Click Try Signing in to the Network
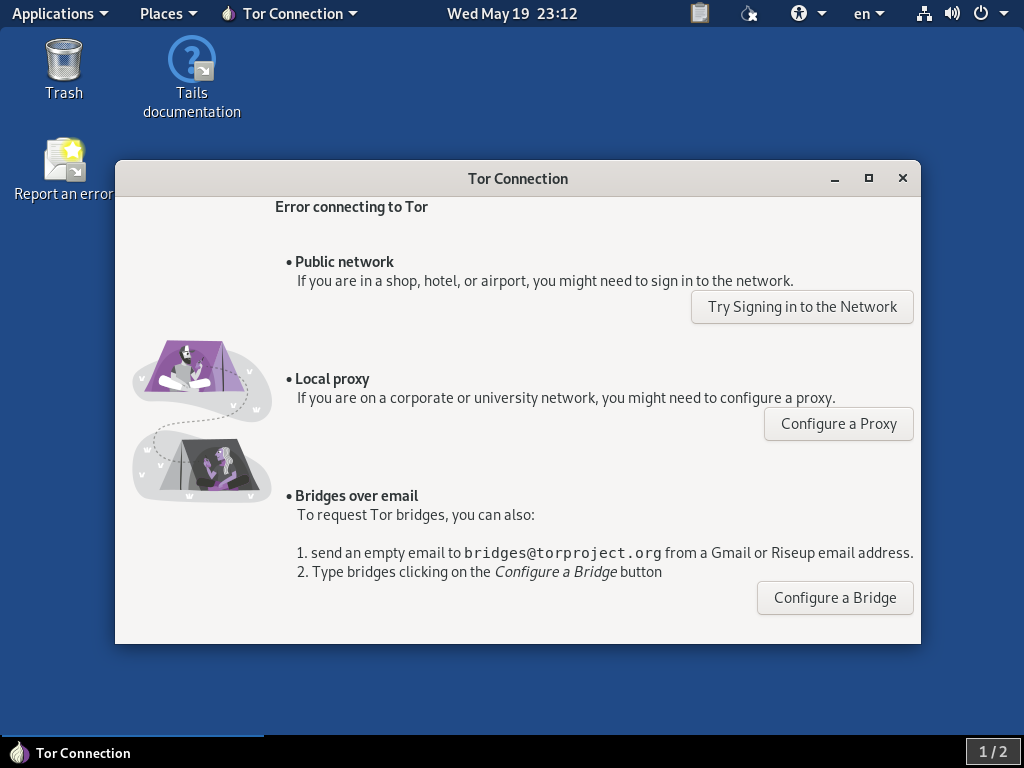1024x768 pixels. (x=802, y=307)
